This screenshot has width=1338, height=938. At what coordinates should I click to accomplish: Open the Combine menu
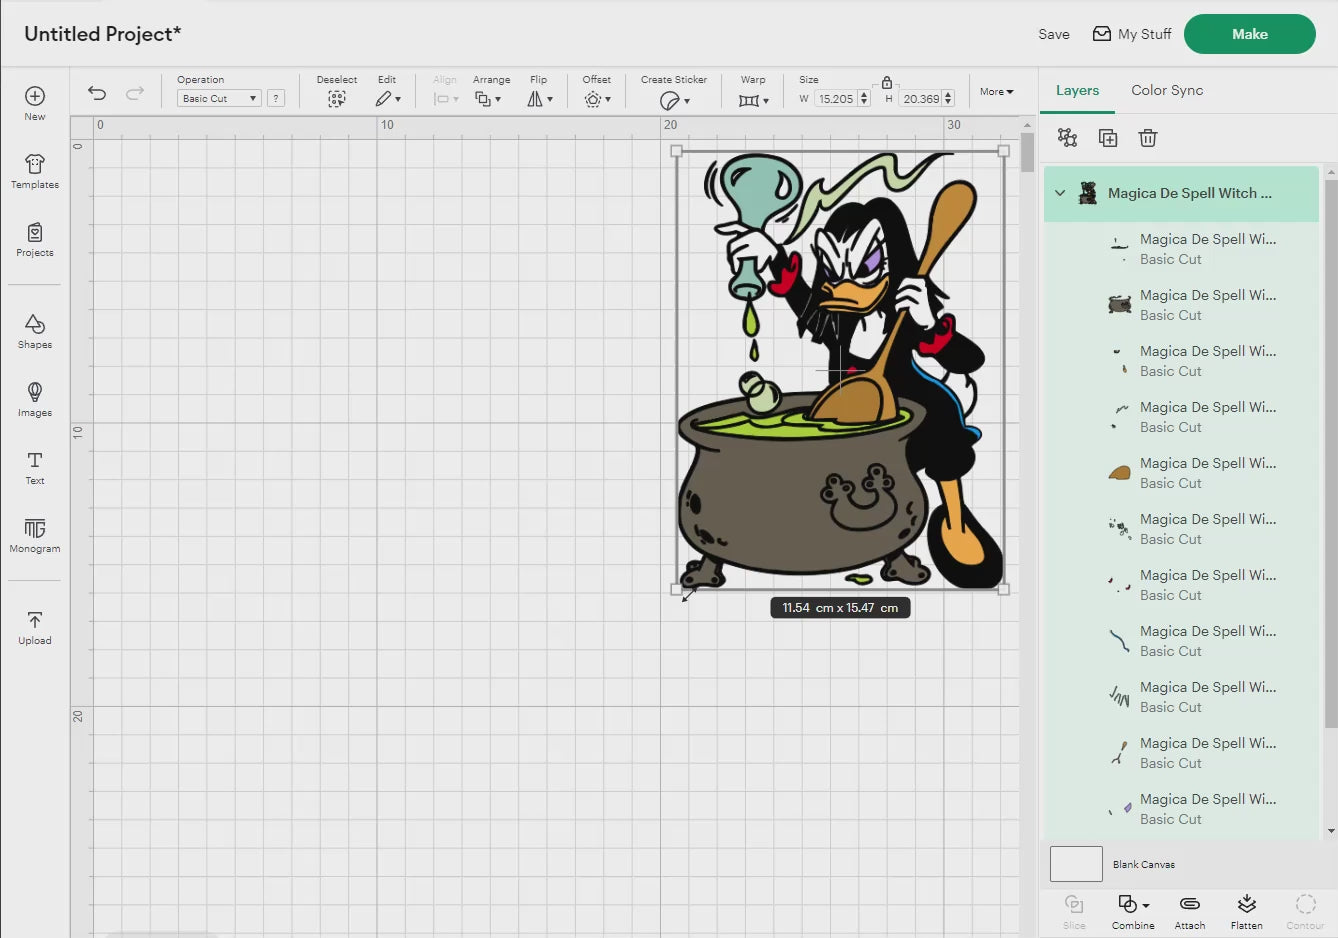pos(1133,912)
